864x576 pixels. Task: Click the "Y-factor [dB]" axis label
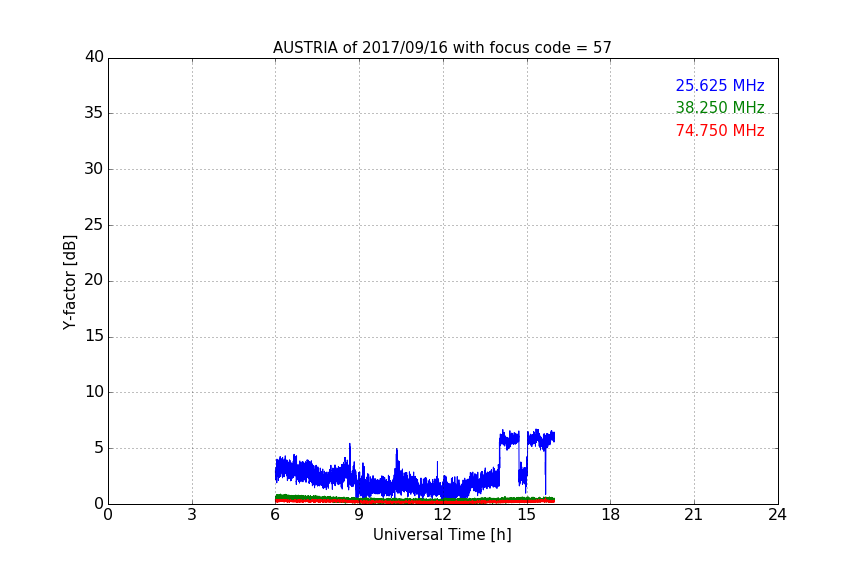pos(69,282)
